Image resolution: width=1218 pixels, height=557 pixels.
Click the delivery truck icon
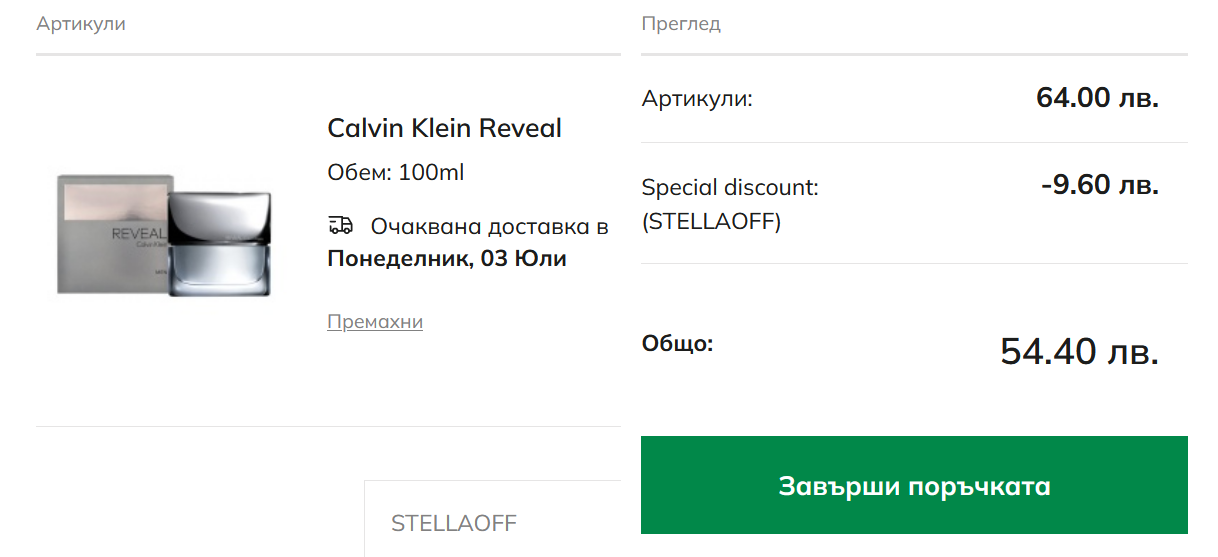click(340, 226)
